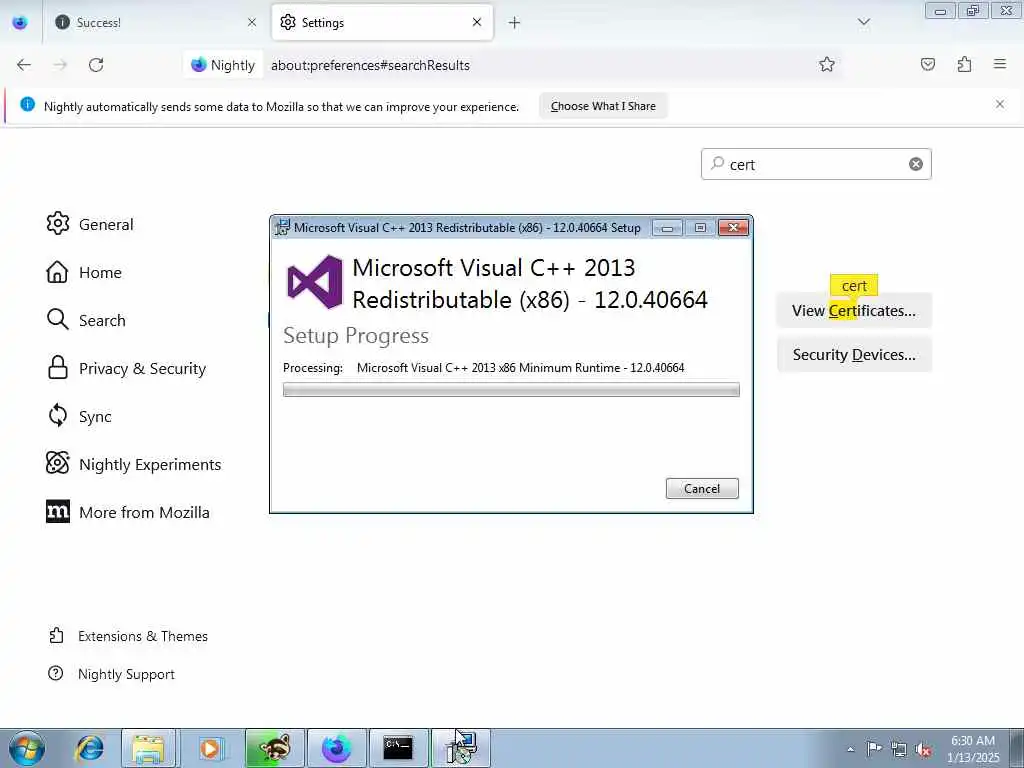The image size is (1024, 768).
Task: Open the Search settings category
Action: [x=86, y=320]
